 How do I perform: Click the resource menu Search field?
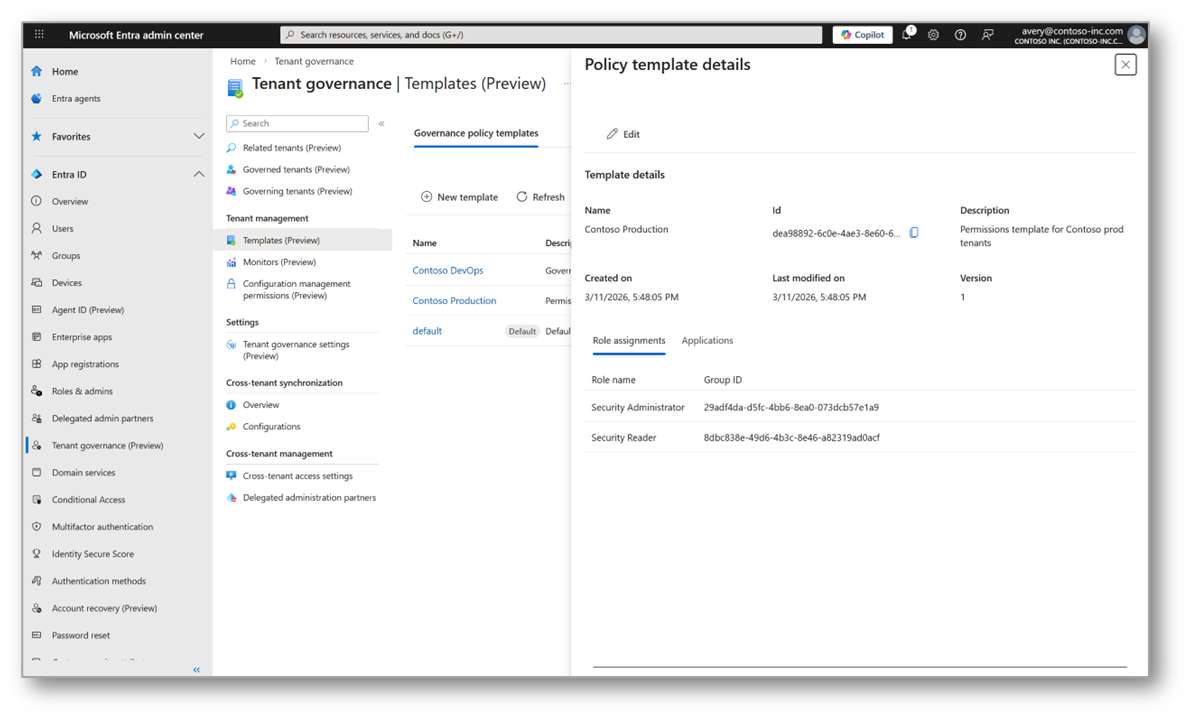(297, 123)
